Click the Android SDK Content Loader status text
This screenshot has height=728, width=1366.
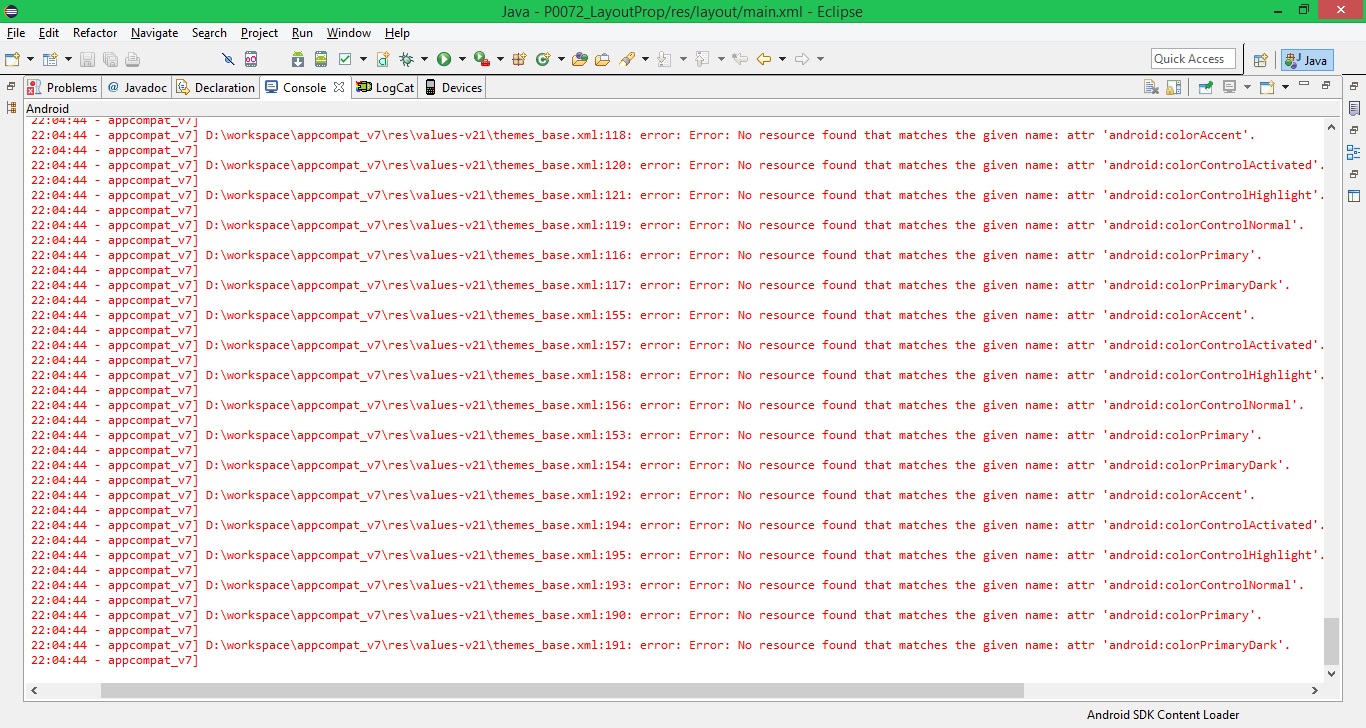1163,715
